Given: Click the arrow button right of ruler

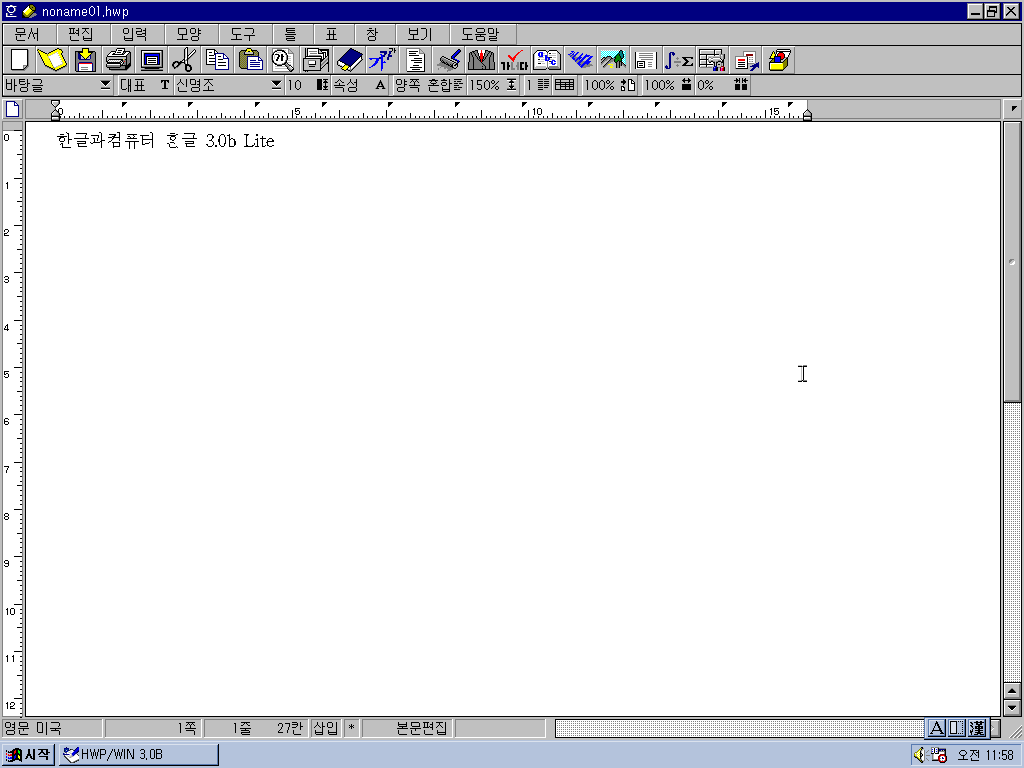Looking at the screenshot, I should pos(1013,109).
